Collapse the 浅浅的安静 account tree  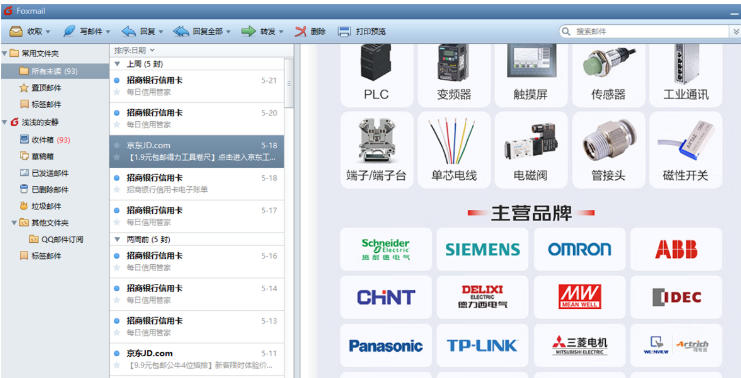click(x=4, y=122)
